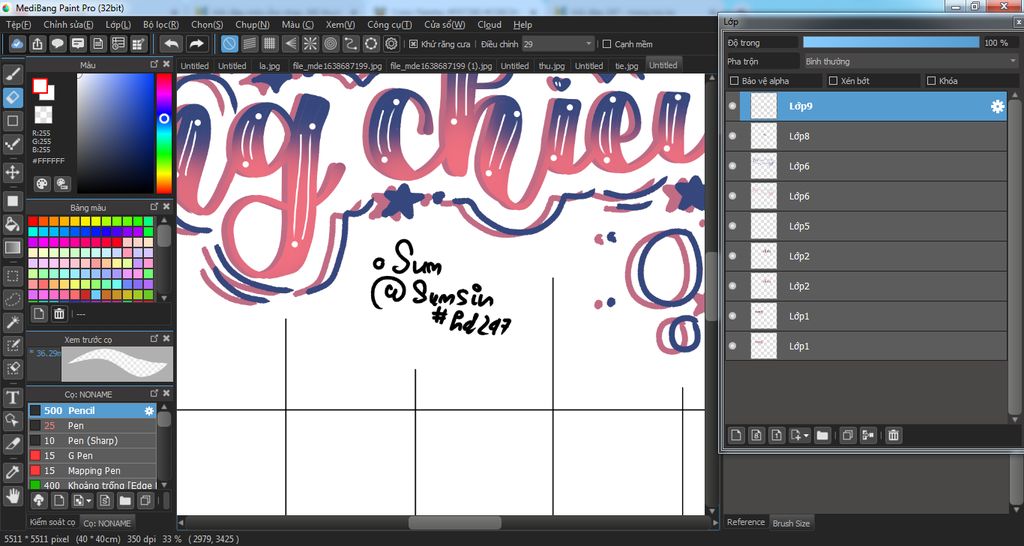Screen dimensions: 1024x546
Task: Swap to the transparent color swatch
Action: [43, 115]
